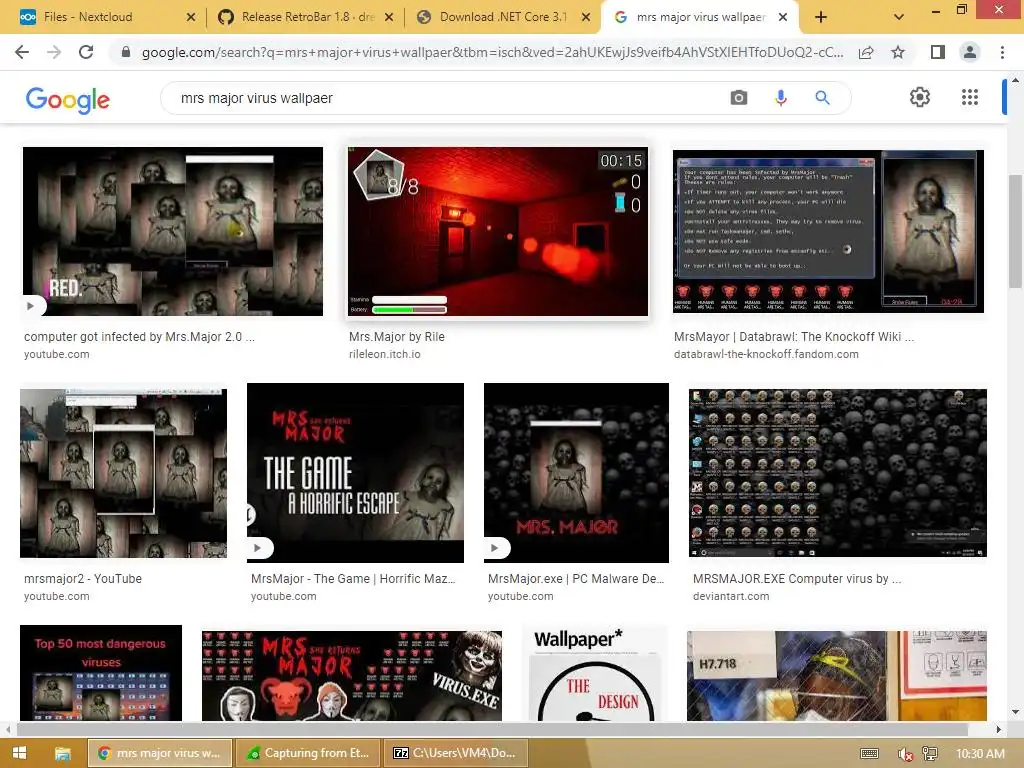Open the Mrs.Major 2.0 infected thumbnail
Viewport: 1024px width, 768px height.
(173, 231)
